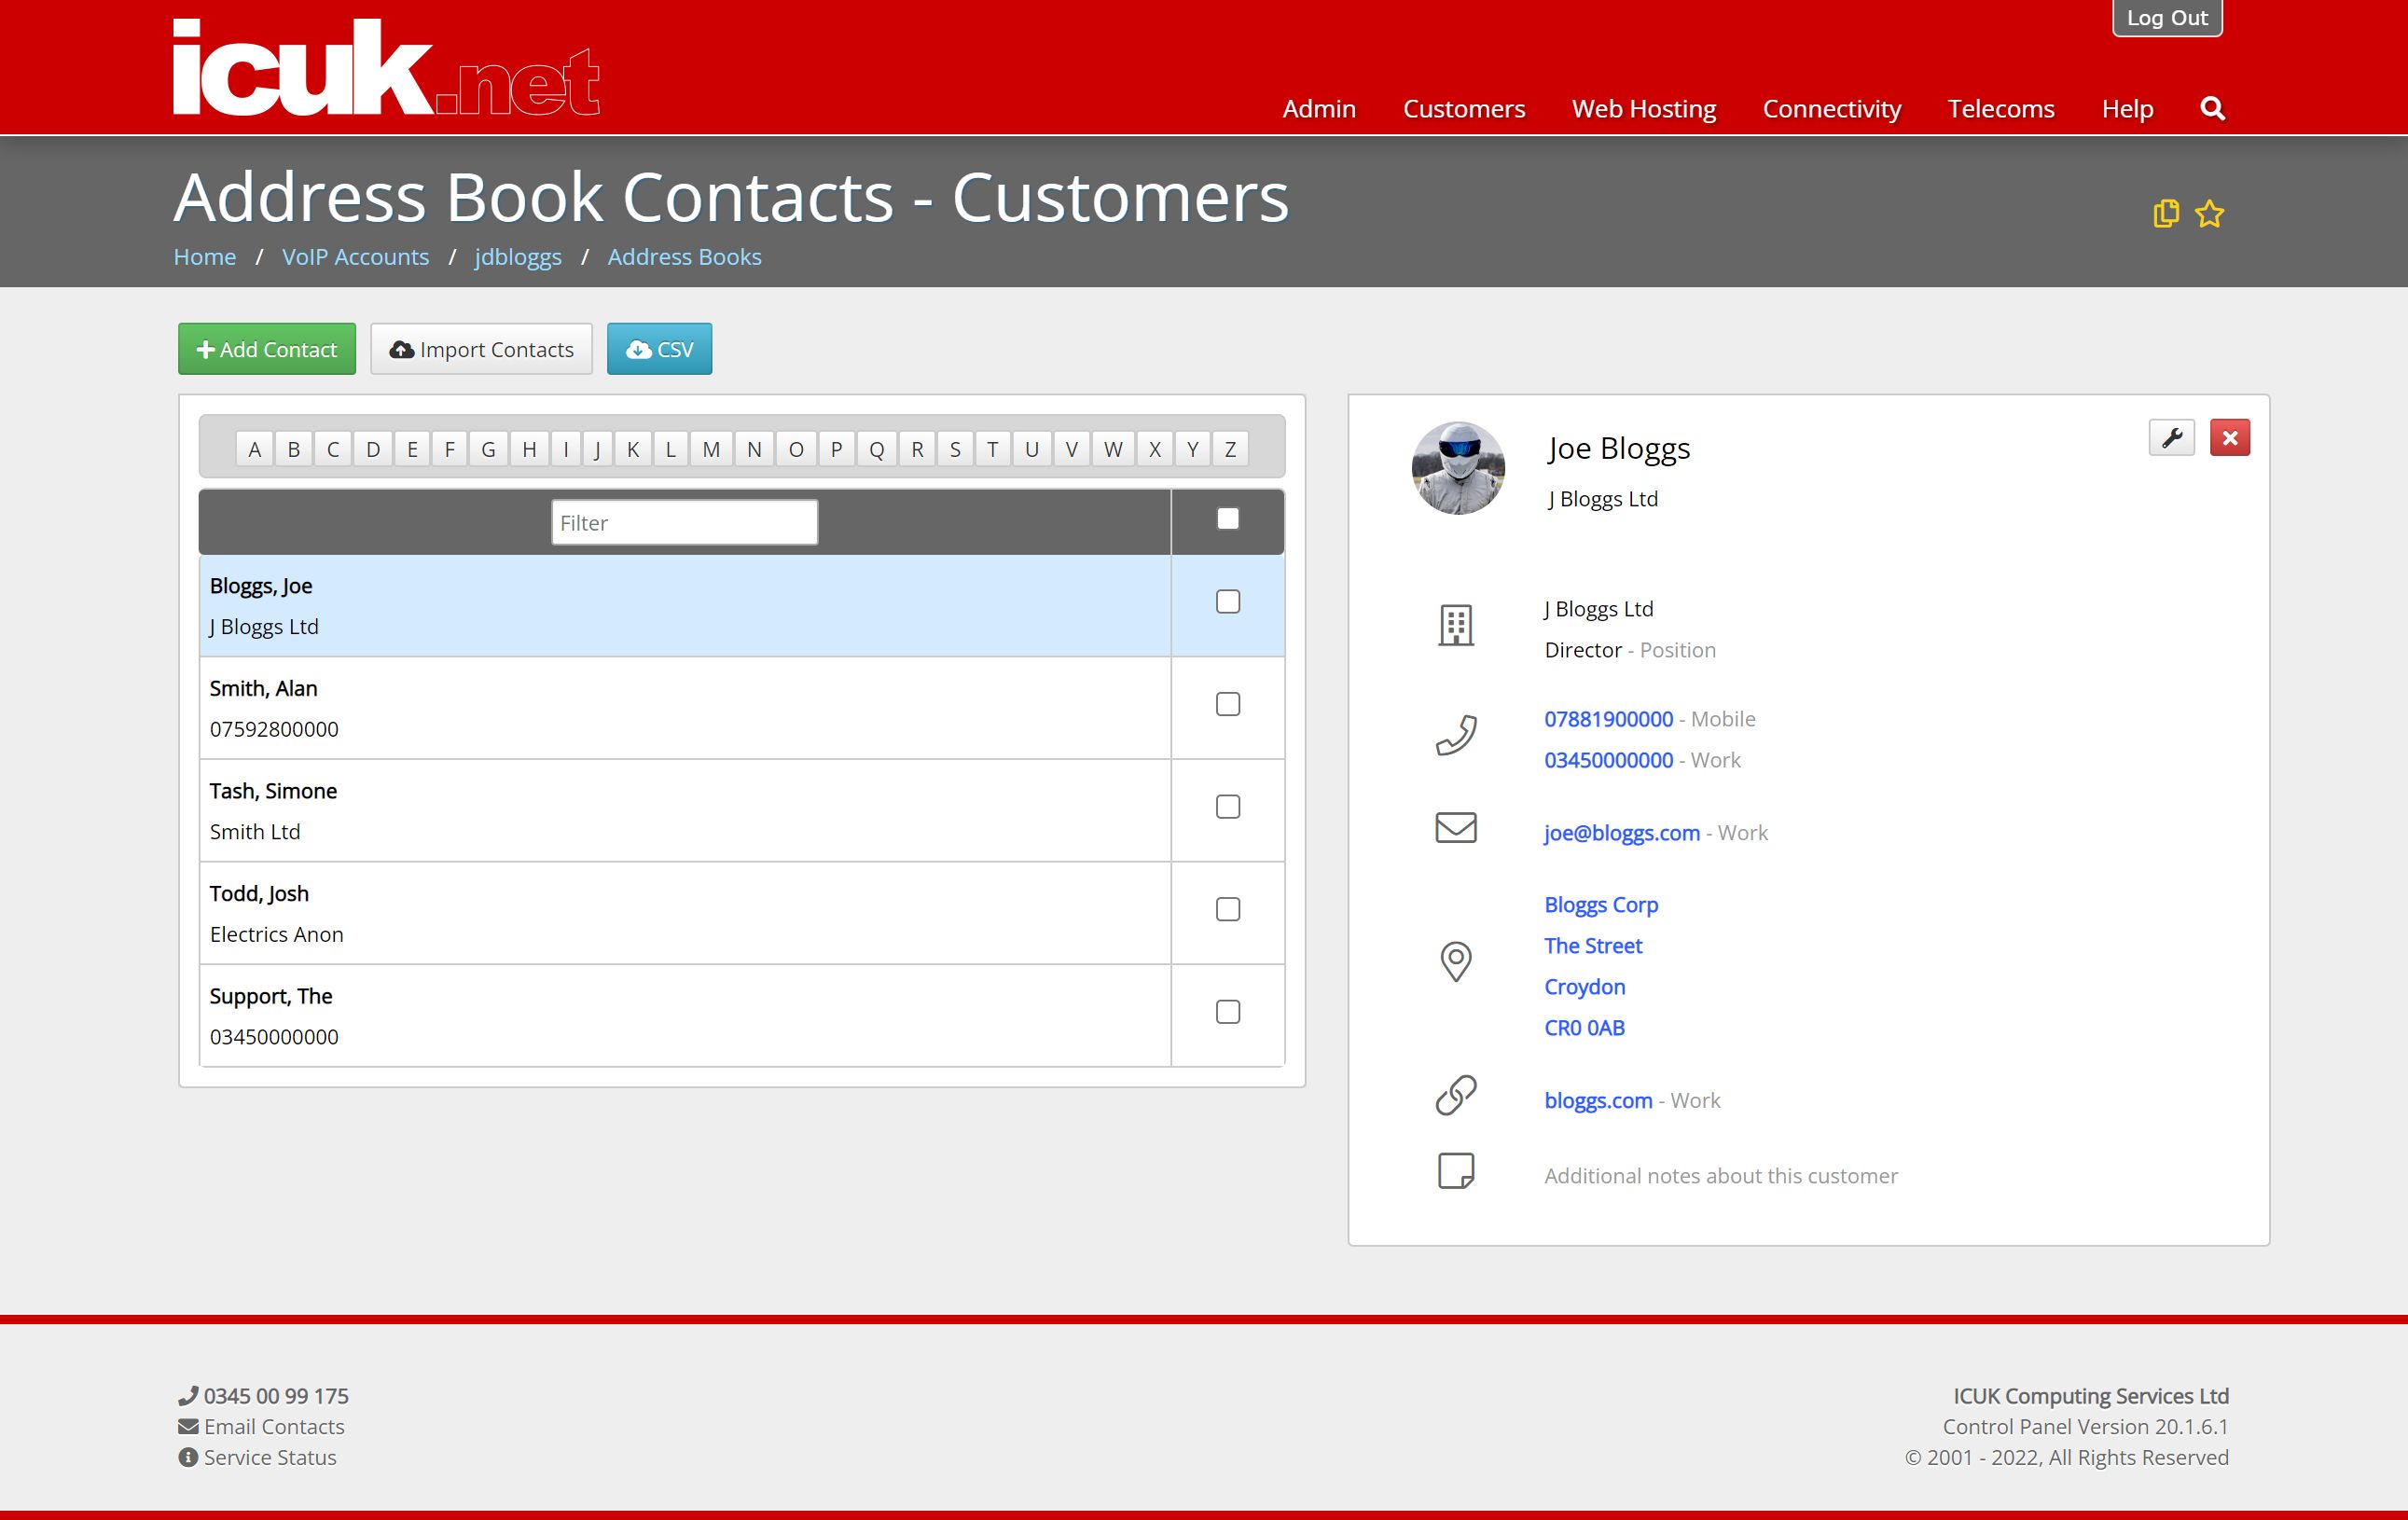Click the Import Contacts button
The width and height of the screenshot is (2408, 1520).
481,349
